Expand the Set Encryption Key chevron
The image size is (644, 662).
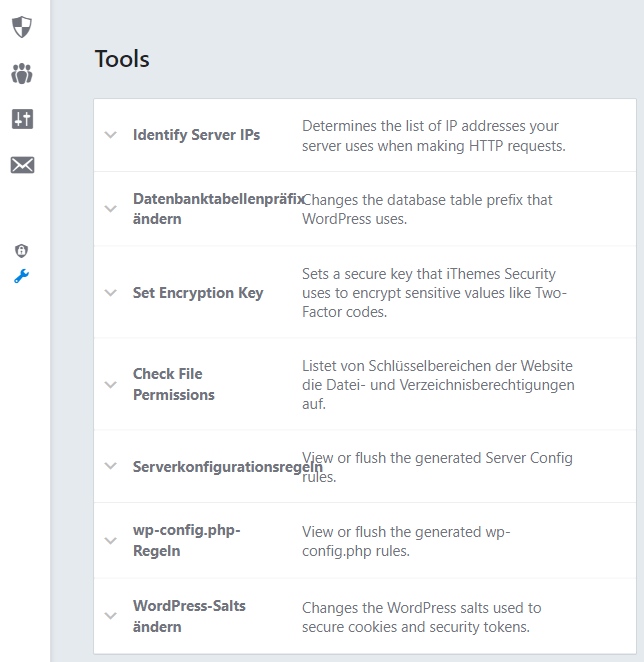click(x=111, y=293)
